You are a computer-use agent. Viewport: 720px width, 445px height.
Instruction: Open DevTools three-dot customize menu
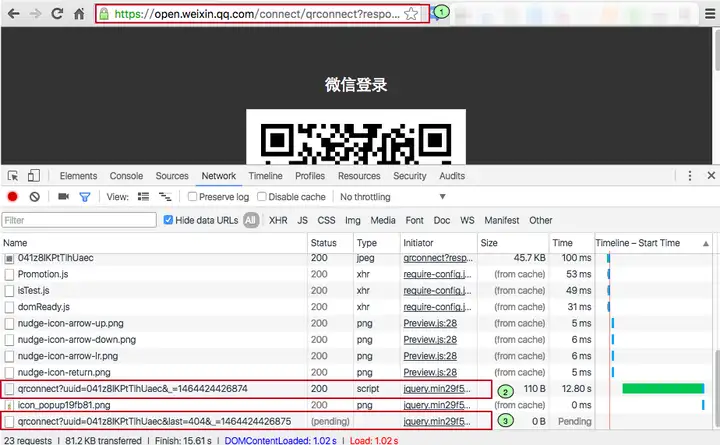[690, 175]
